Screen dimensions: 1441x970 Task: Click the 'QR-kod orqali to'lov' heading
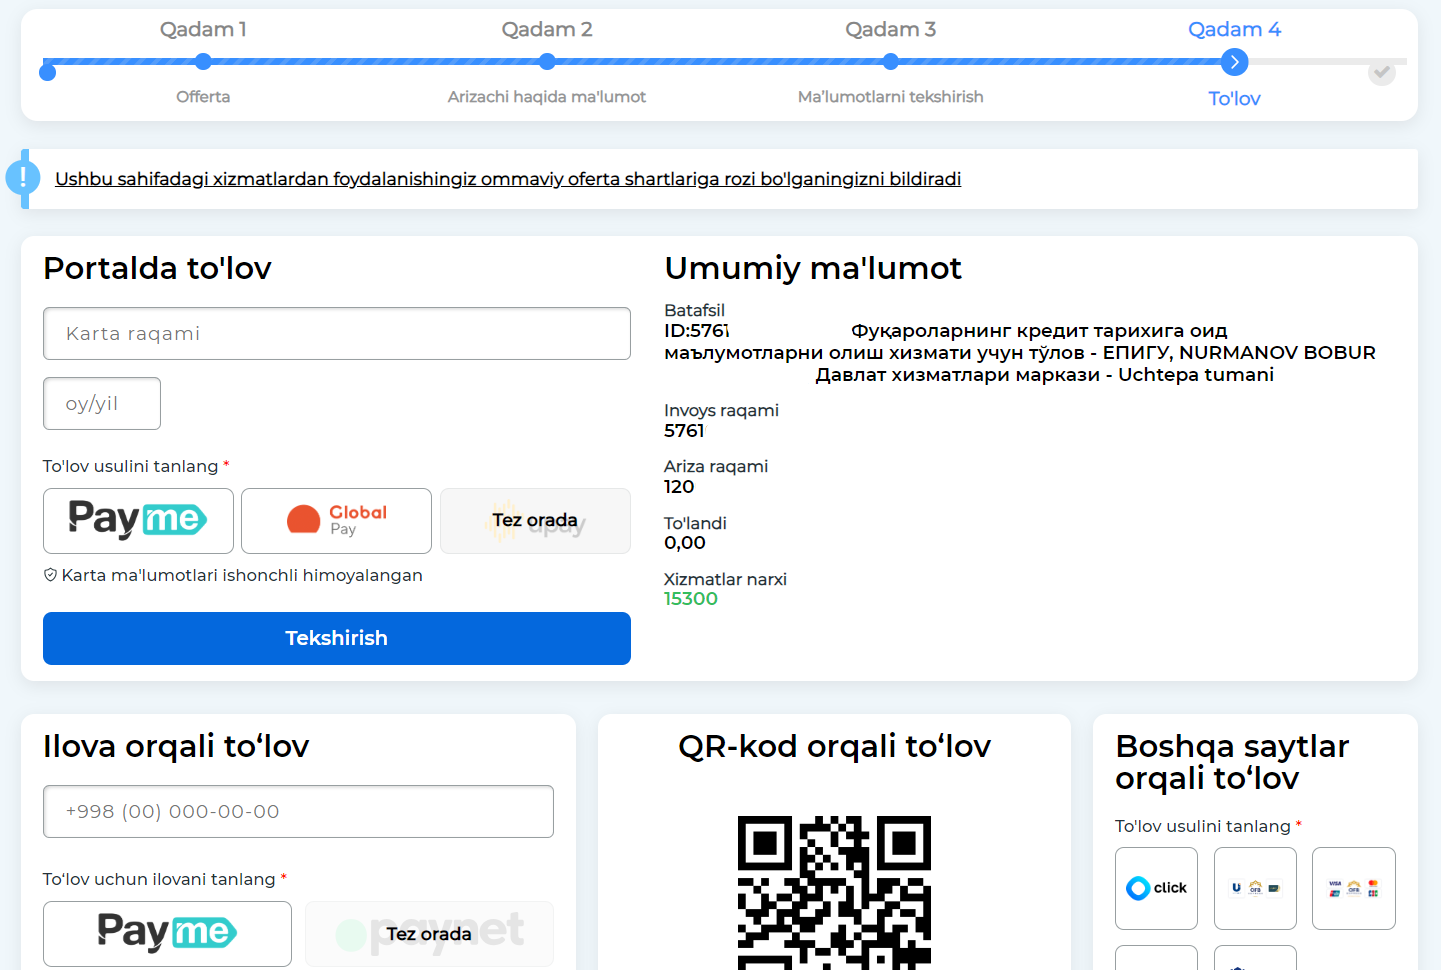[x=834, y=746]
